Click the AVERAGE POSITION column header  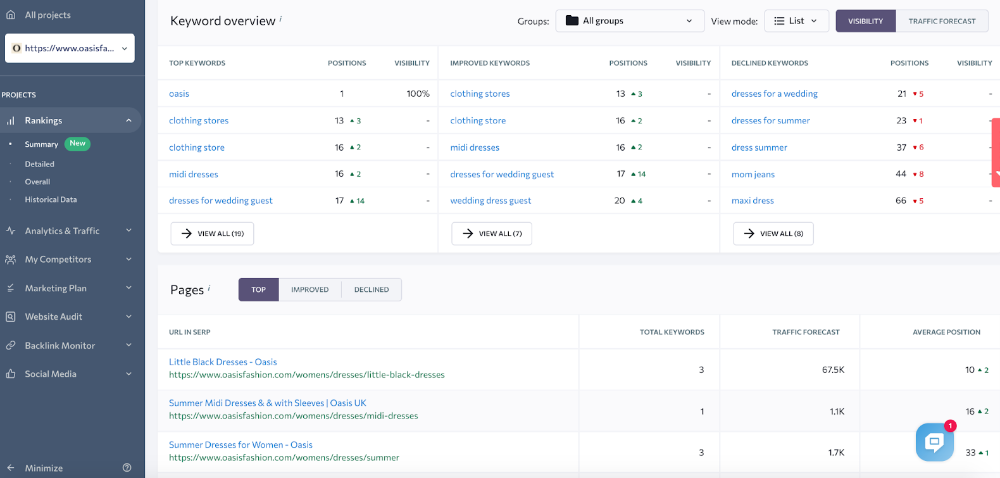(x=946, y=332)
